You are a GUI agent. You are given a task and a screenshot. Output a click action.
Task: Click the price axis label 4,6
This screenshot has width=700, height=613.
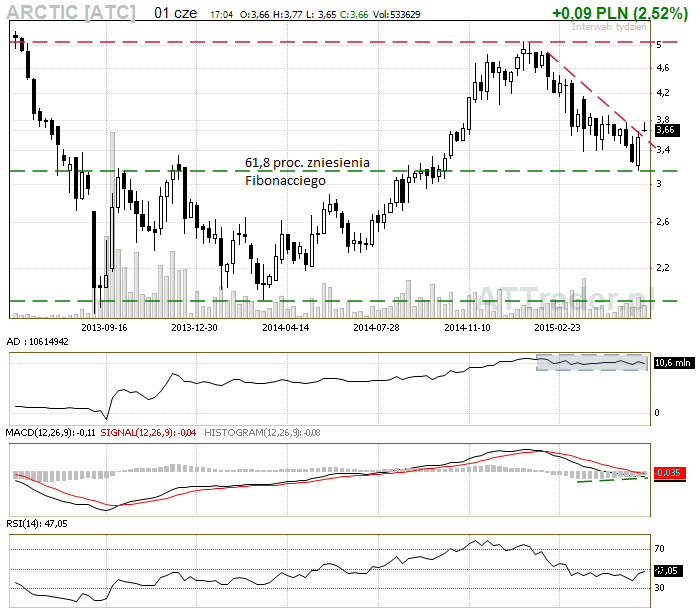[662, 68]
